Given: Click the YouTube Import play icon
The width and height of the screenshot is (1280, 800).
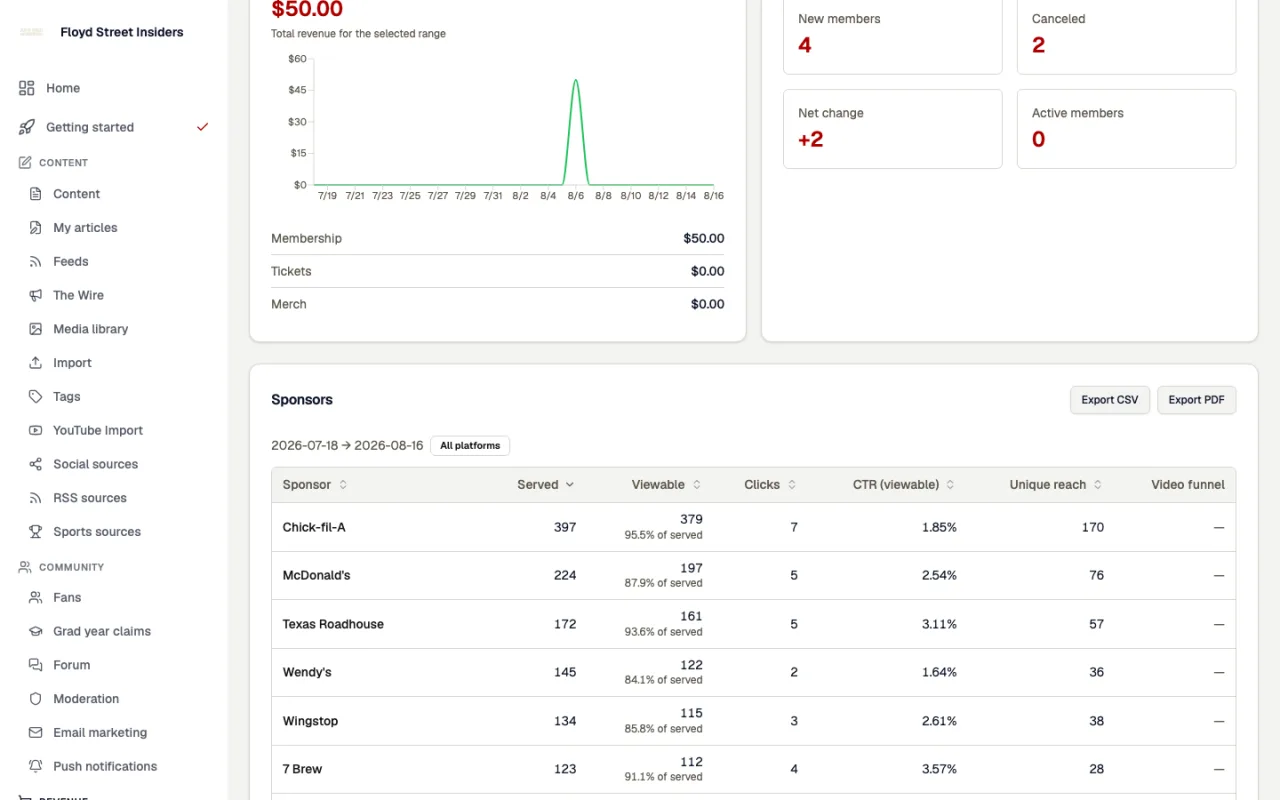Looking at the screenshot, I should (x=36, y=430).
